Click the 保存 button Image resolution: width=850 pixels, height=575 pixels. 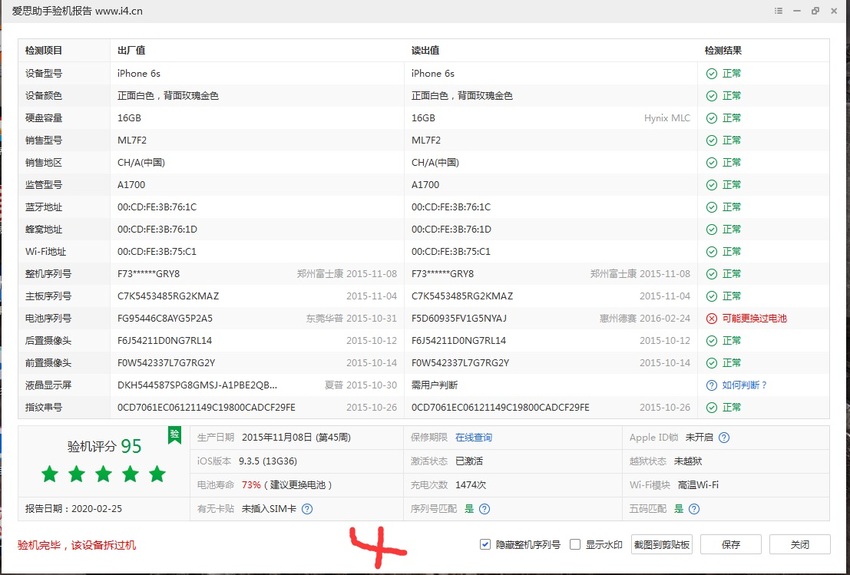(x=731, y=545)
